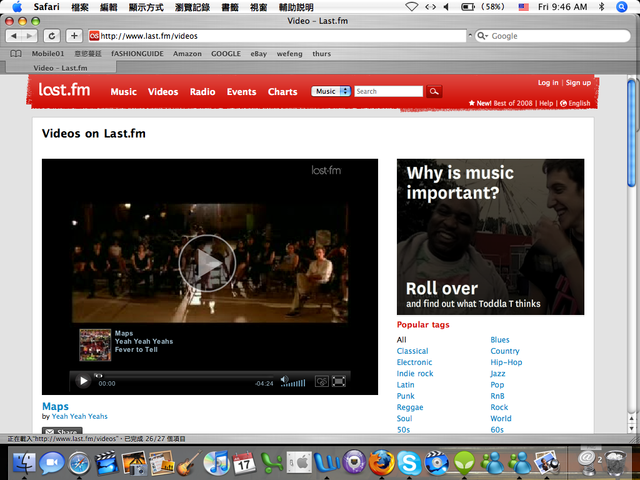Select the Indie rock tag
Image resolution: width=640 pixels, height=480 pixels.
415,373
